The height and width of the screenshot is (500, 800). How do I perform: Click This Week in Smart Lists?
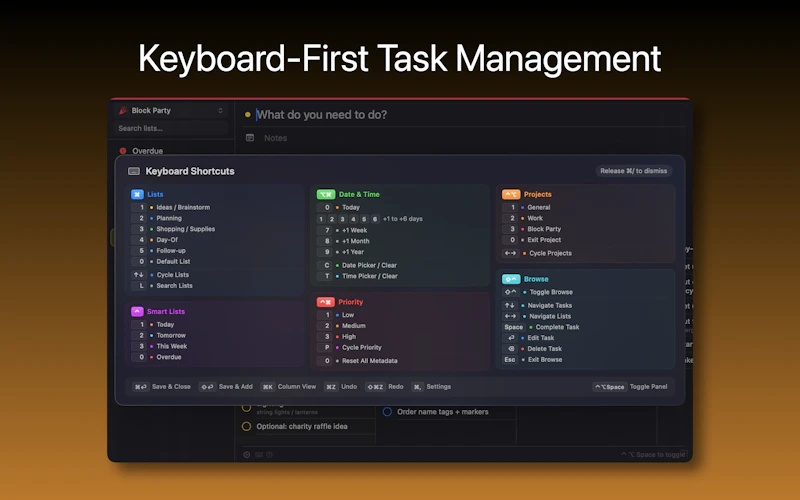point(160,346)
